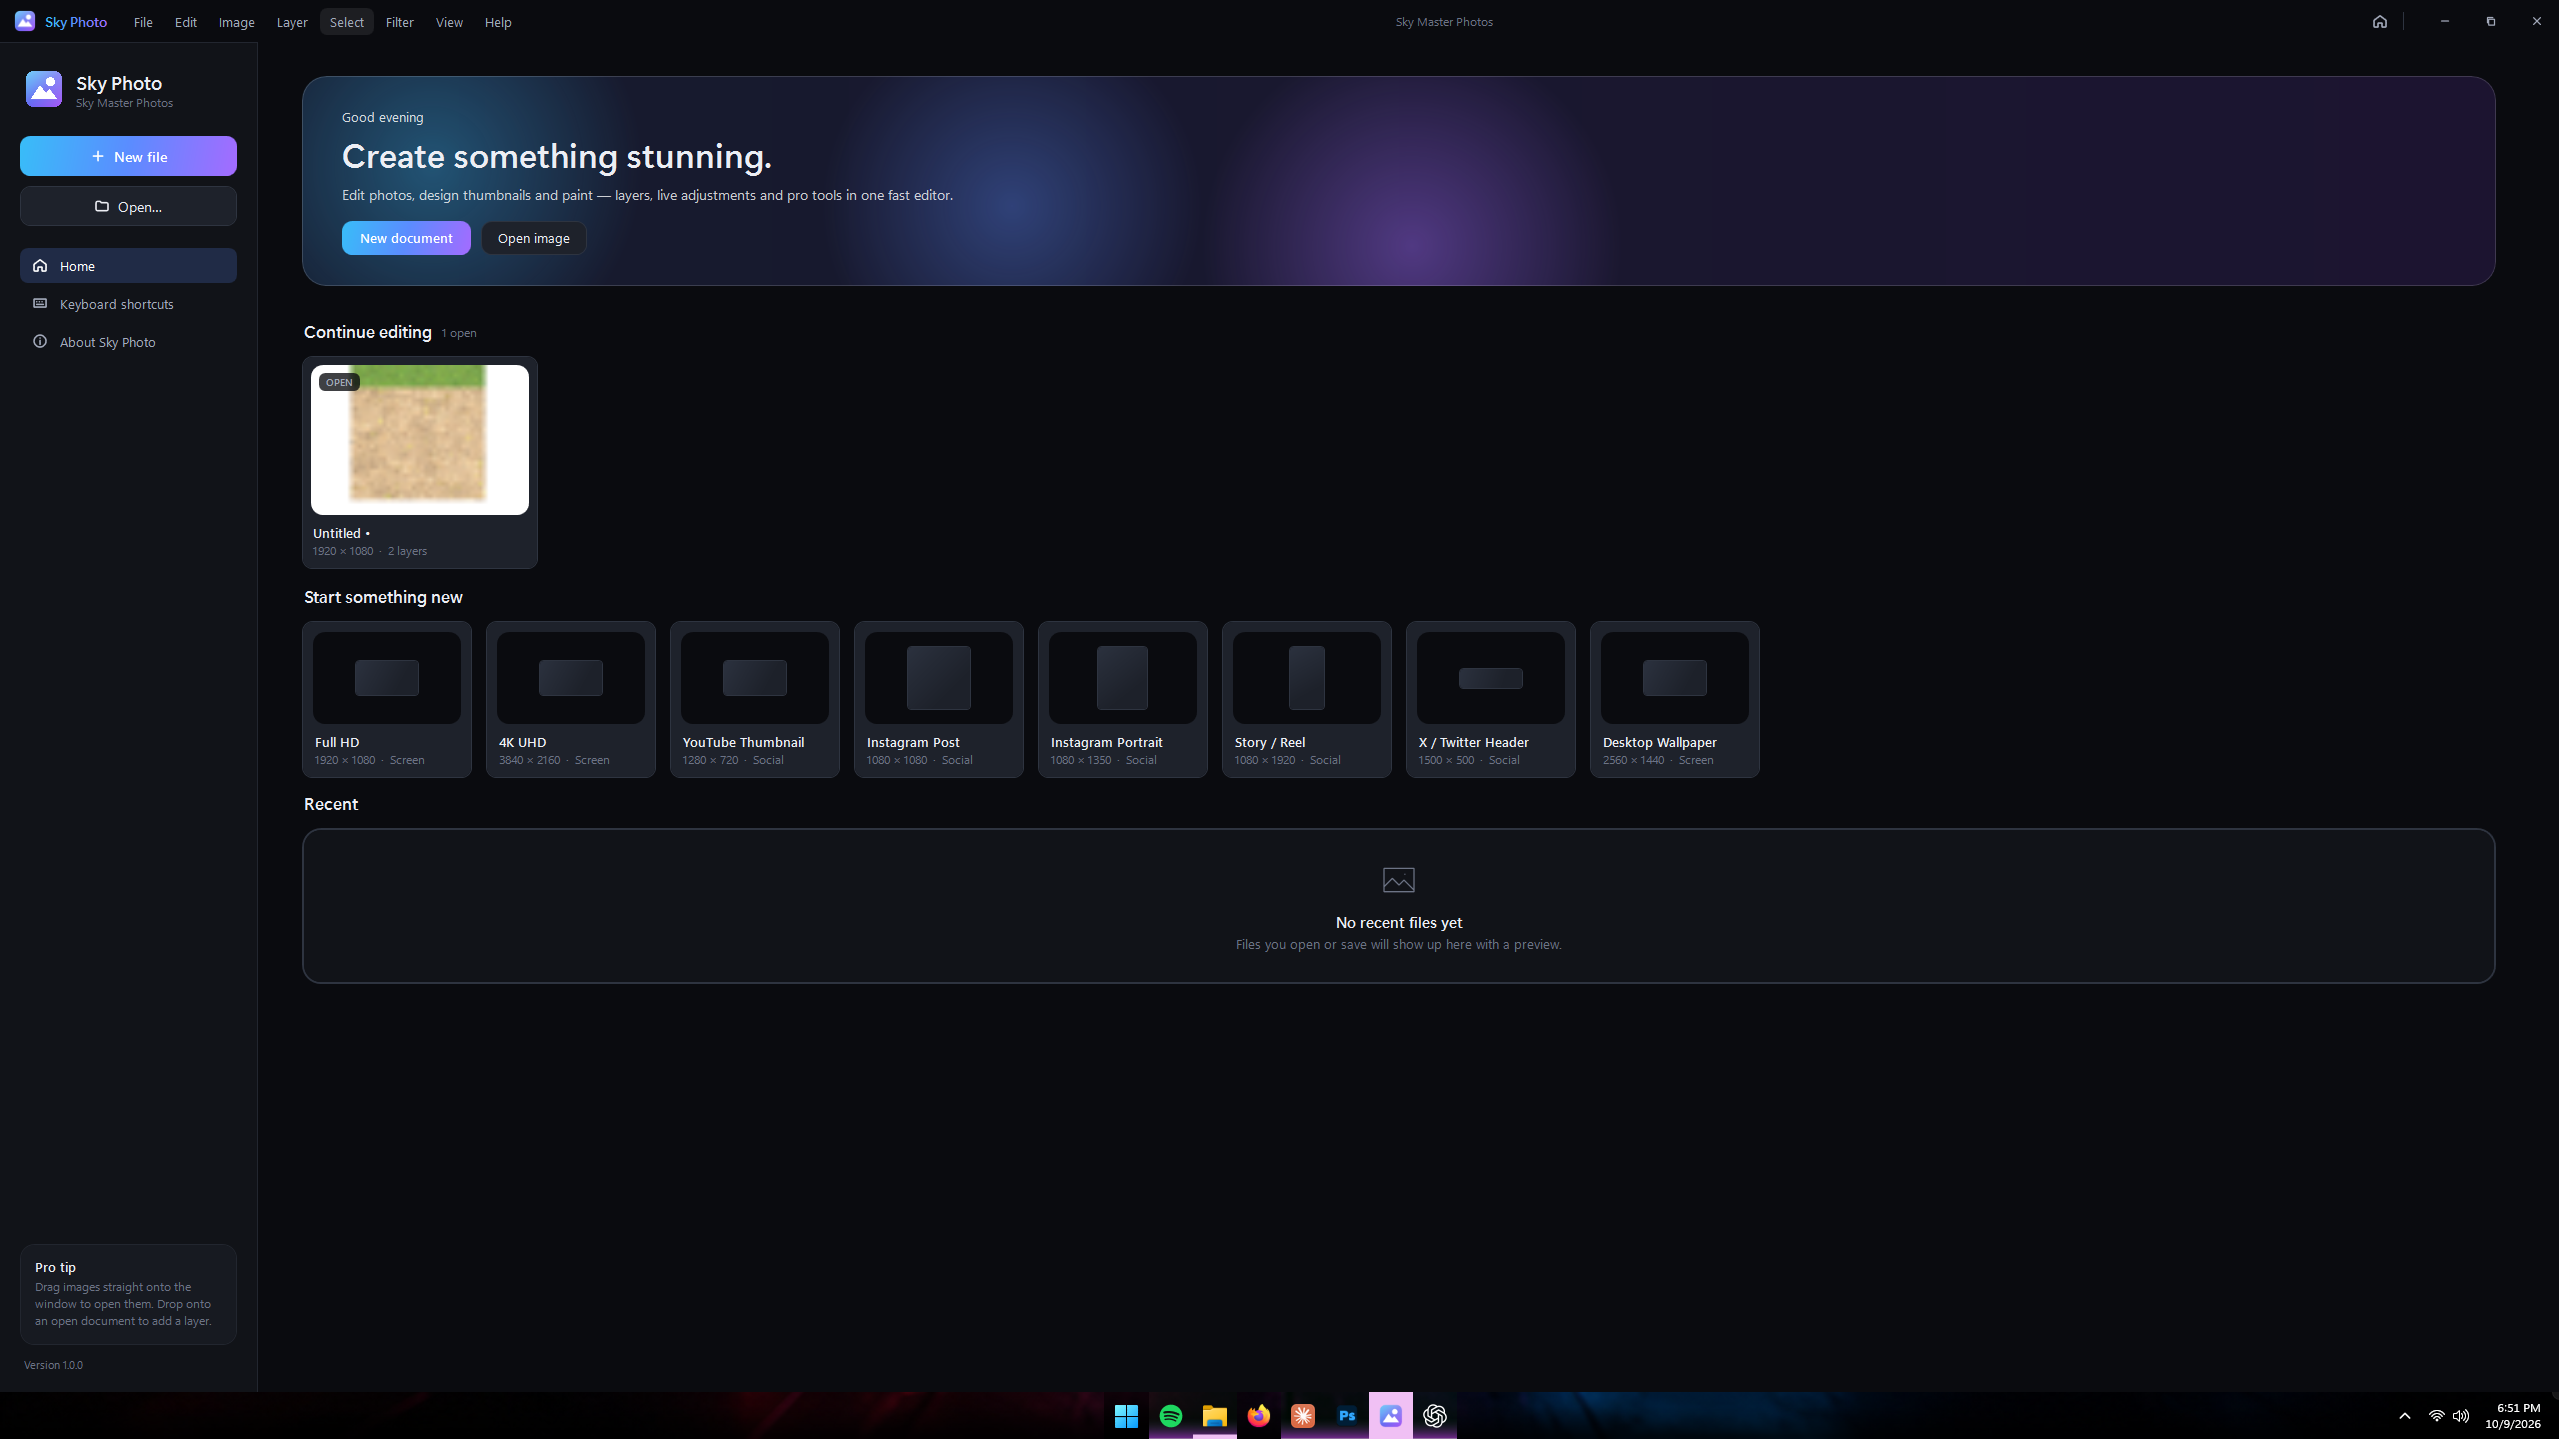The image size is (2559, 1439).
Task: Click the New file button
Action: click(128, 156)
